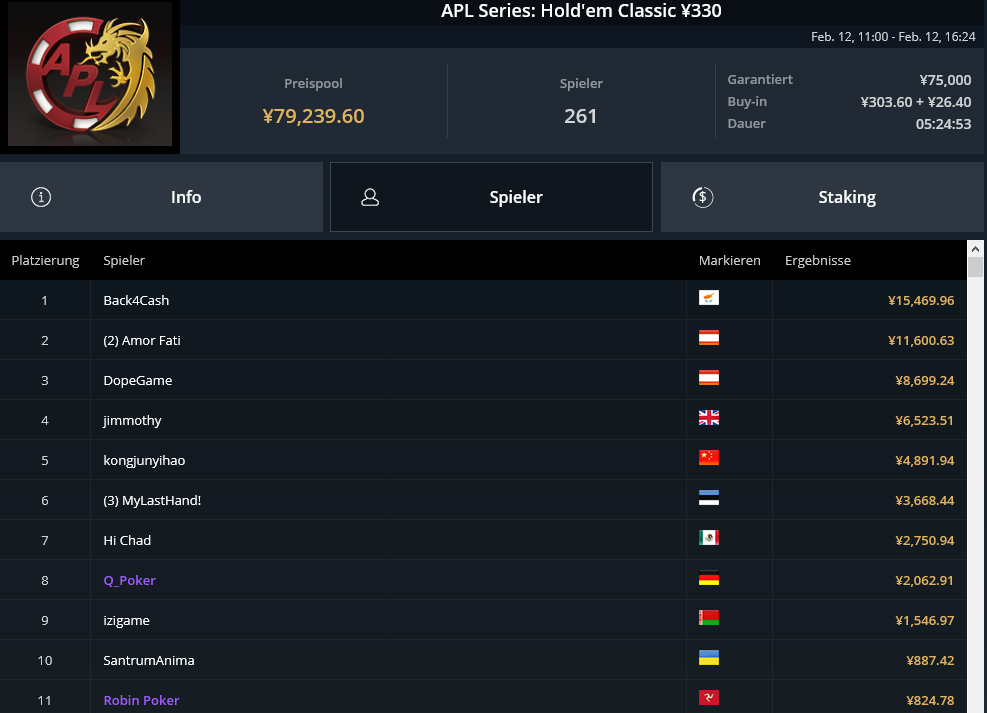
Task: Select player kongjunyihao
Action: coord(144,461)
